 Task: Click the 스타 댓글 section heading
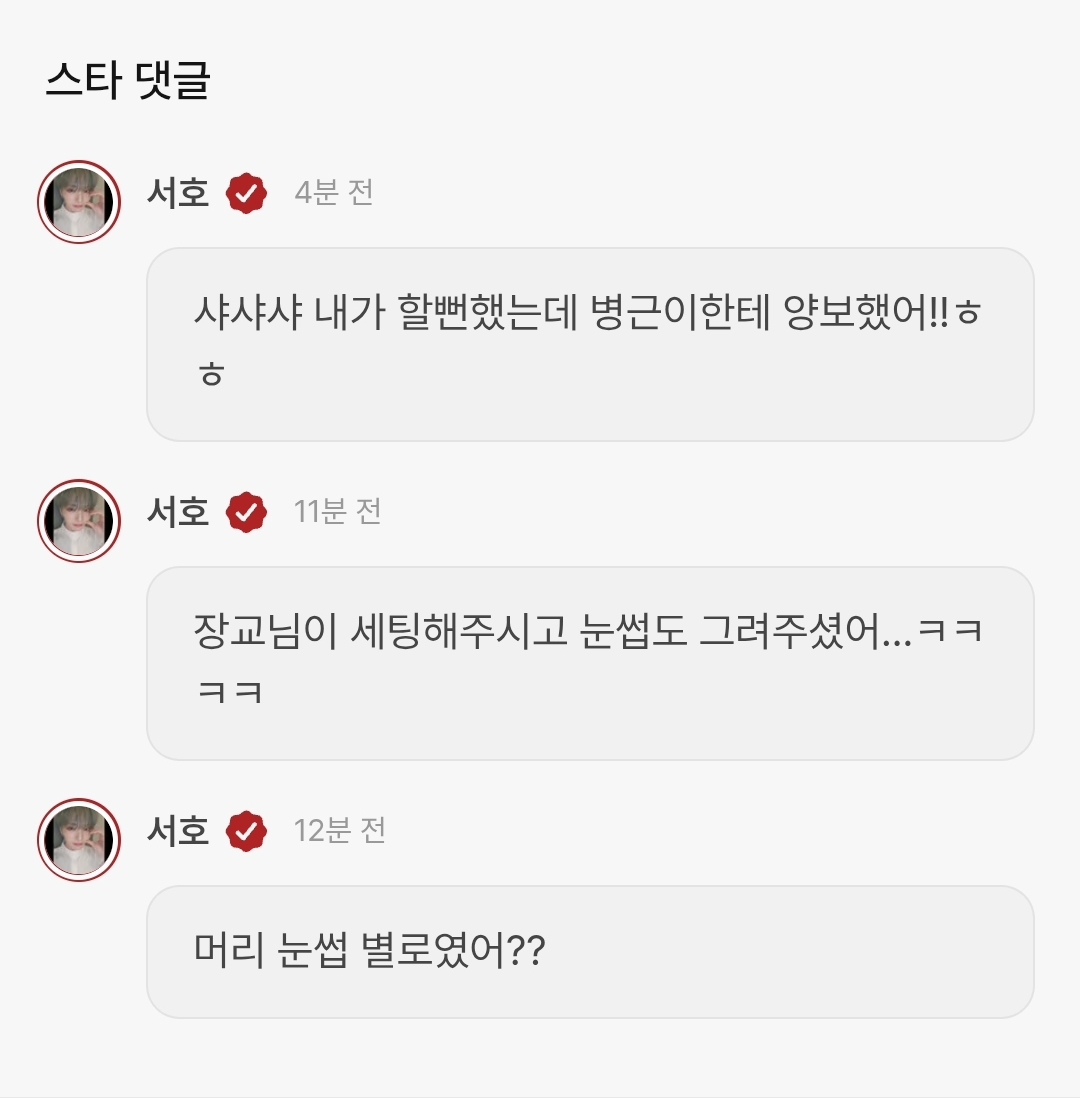click(128, 80)
